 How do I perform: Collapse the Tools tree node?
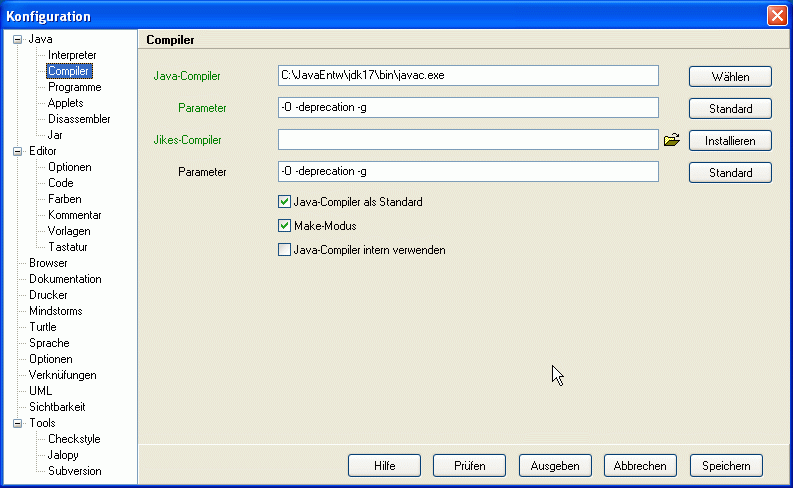pyautogui.click(x=18, y=423)
